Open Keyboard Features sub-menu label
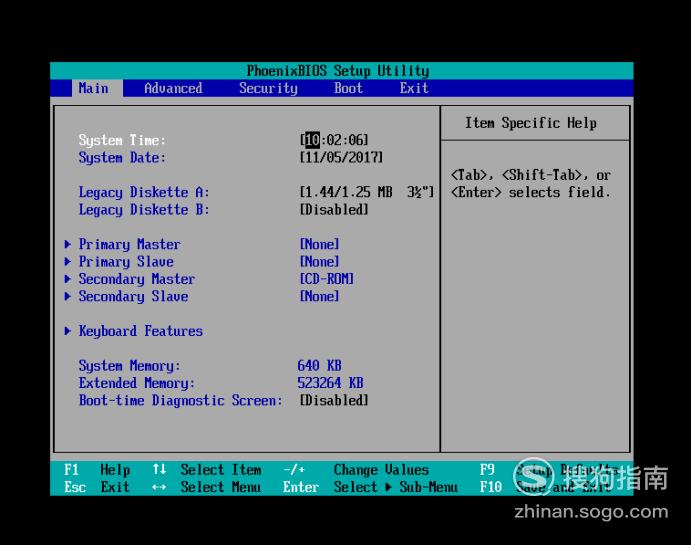 141,331
